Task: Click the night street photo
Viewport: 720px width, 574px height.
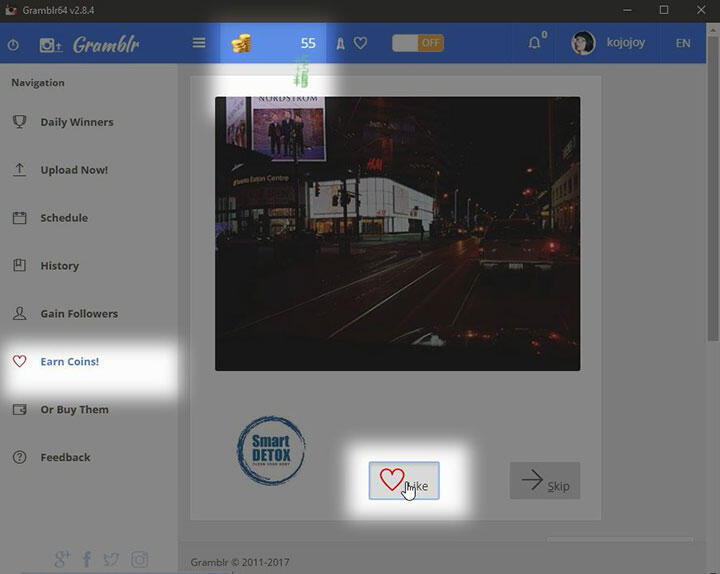Action: coord(398,233)
